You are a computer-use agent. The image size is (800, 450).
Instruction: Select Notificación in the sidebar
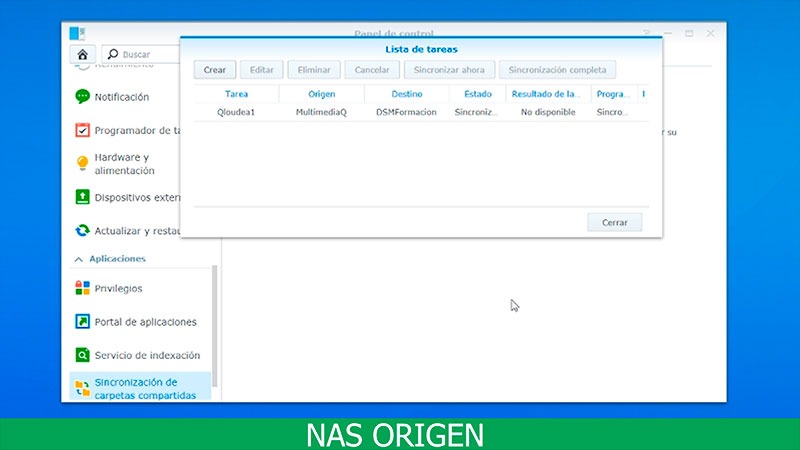click(121, 97)
